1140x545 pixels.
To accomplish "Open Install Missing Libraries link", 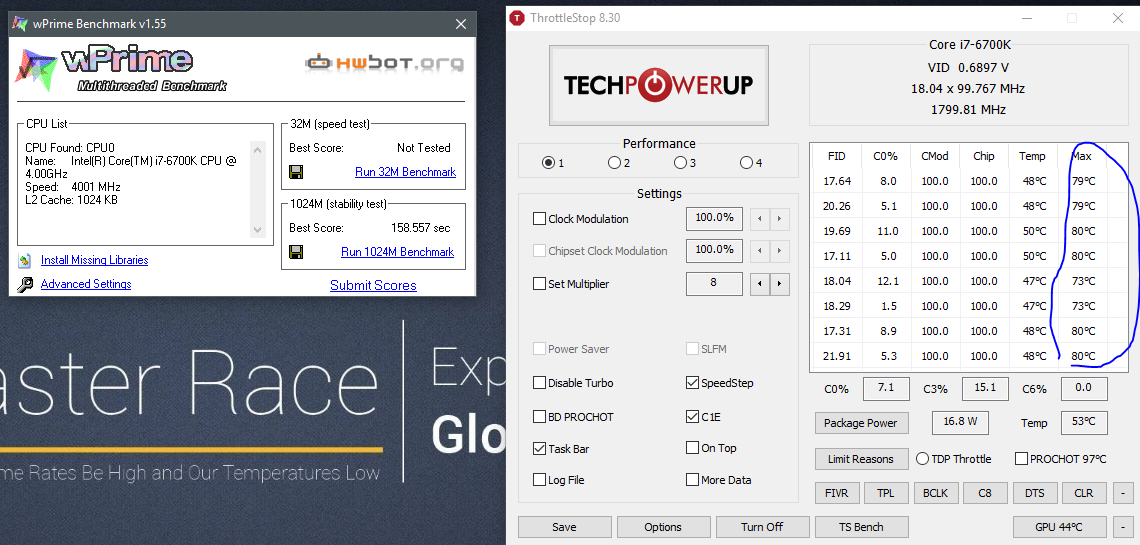I will [95, 260].
